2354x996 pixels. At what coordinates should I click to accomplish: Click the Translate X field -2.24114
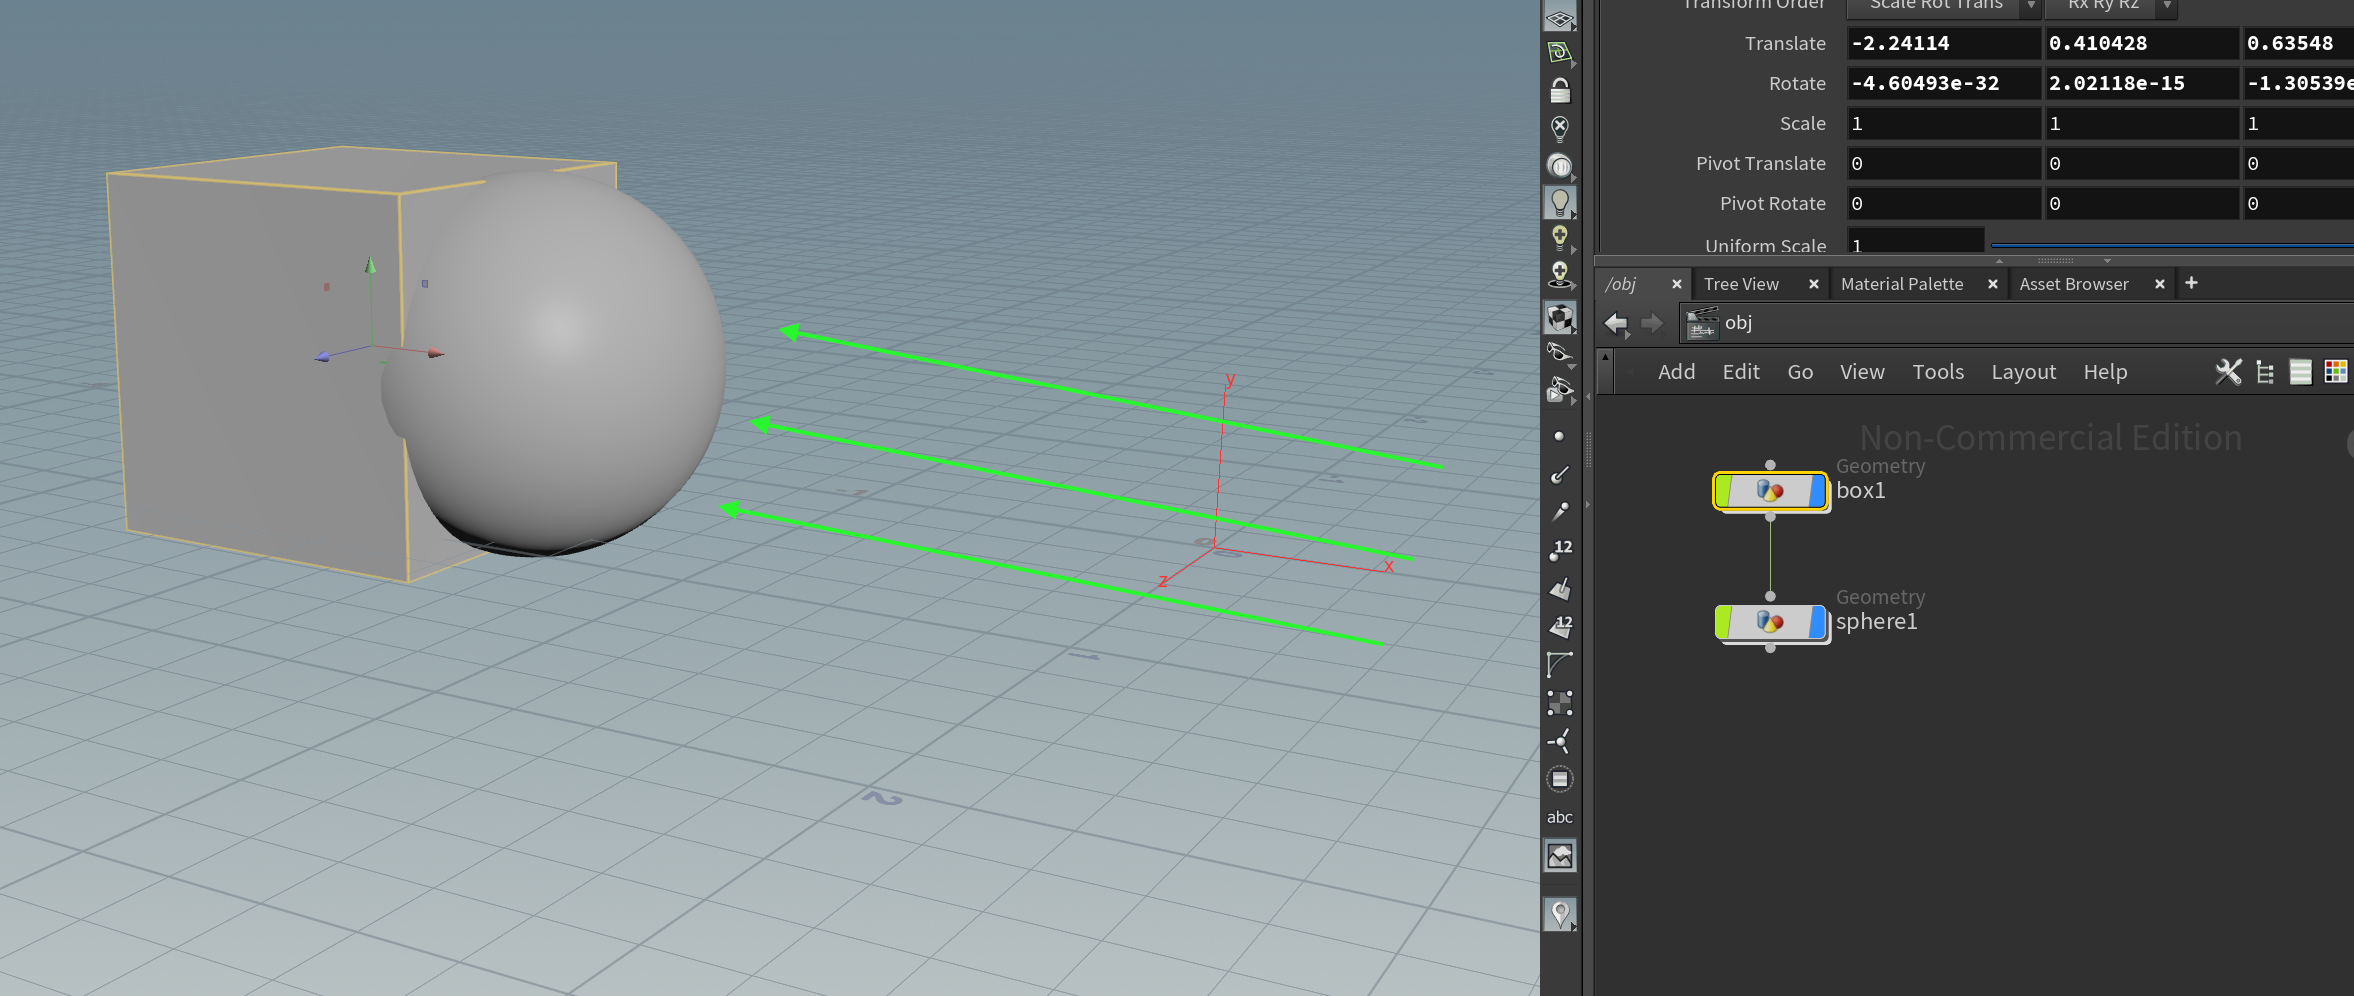coord(1943,44)
